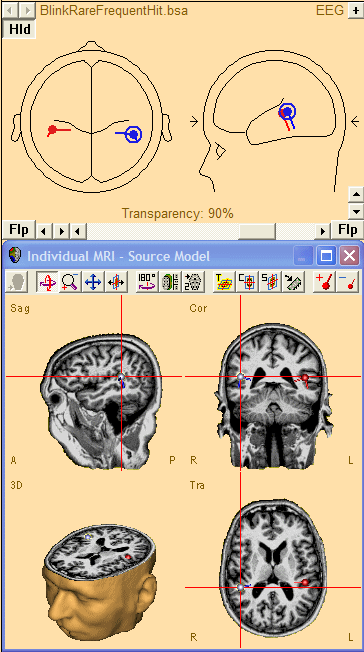Click the two-heads display icon

pyautogui.click(x=193, y=282)
